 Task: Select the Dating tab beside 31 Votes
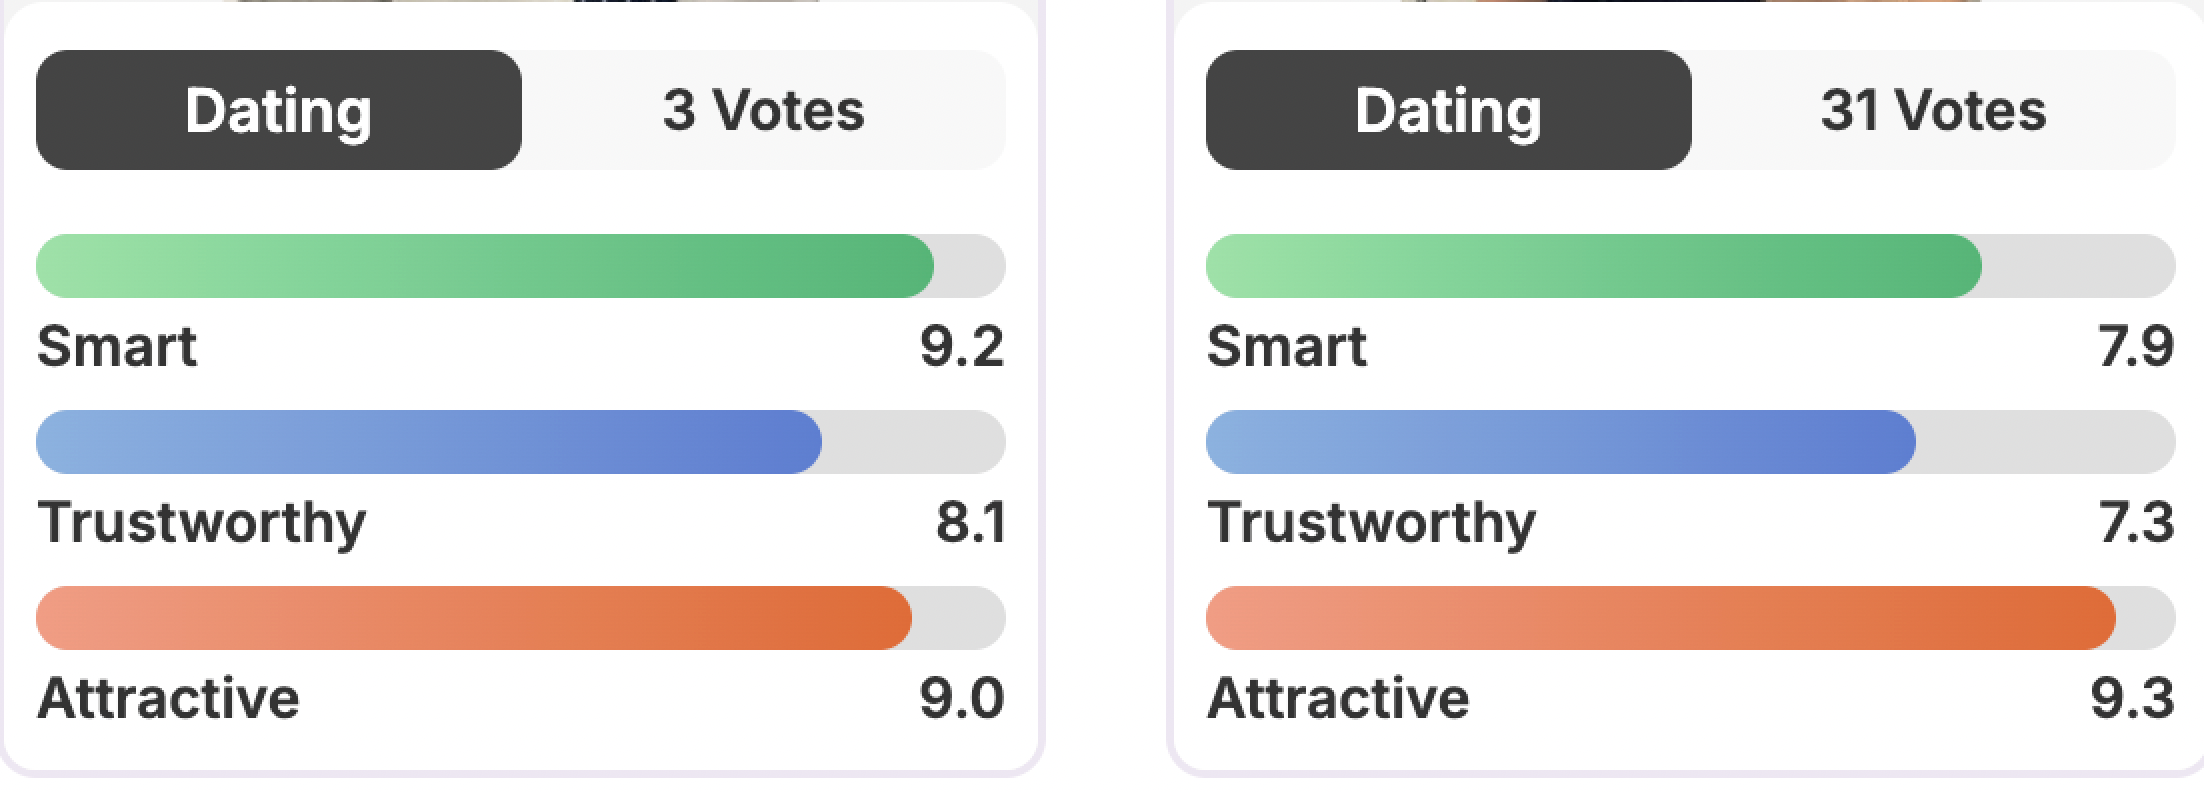pos(1448,110)
